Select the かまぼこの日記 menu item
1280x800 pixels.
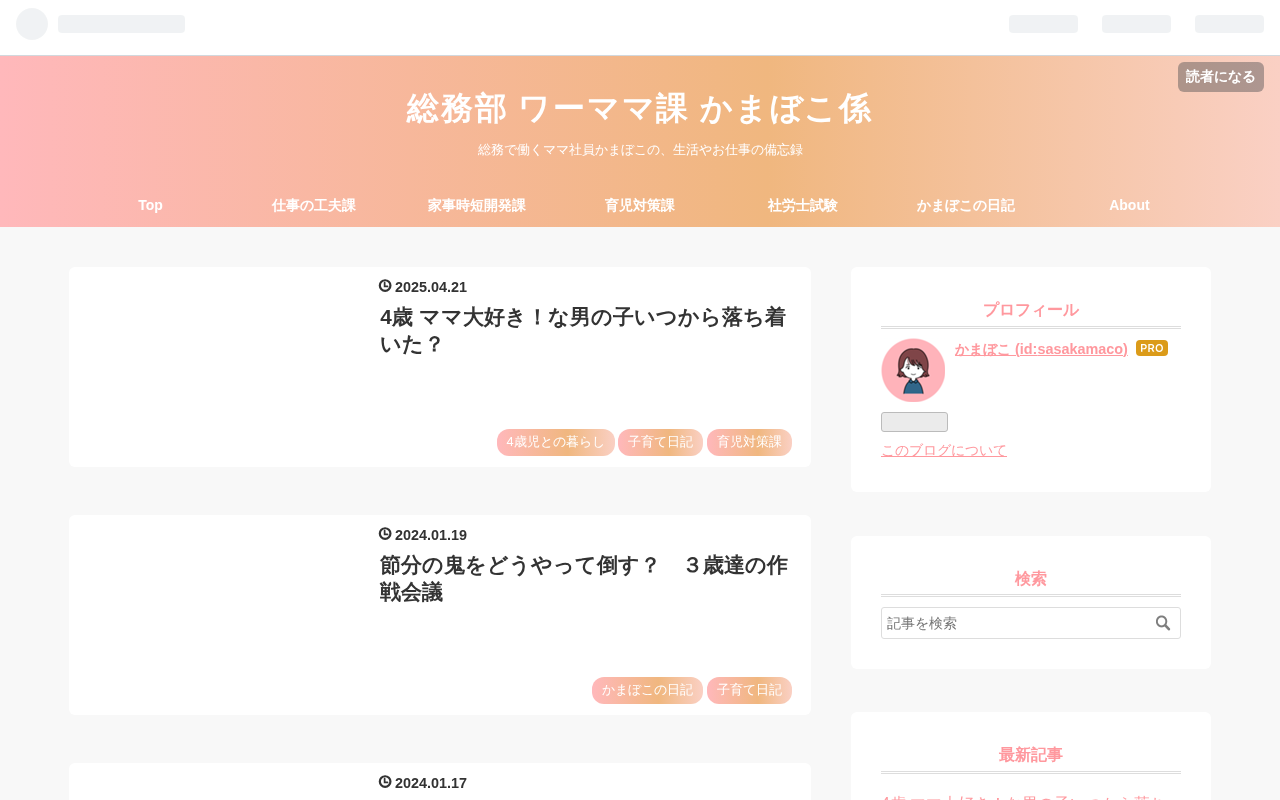click(x=966, y=205)
